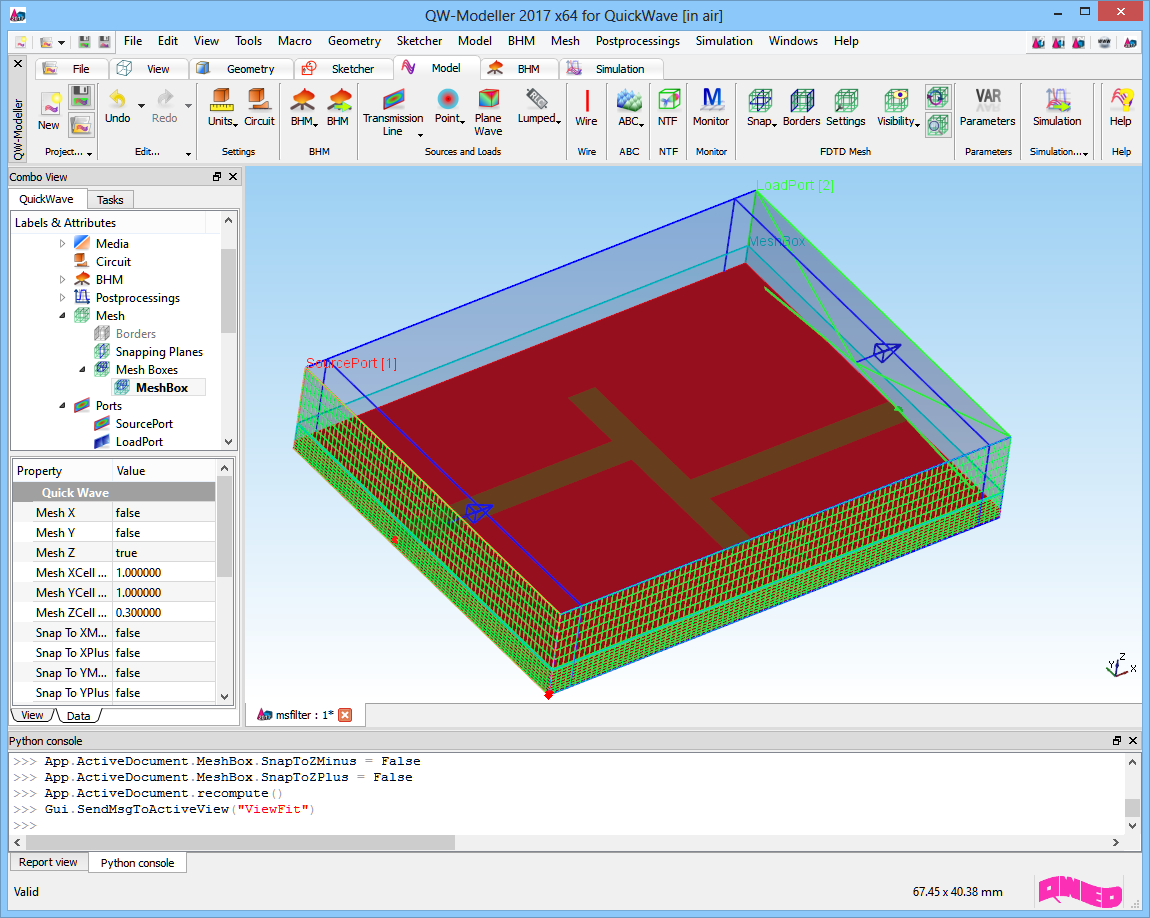
Task: Click the Snap To XPlus false value
Action: click(164, 653)
